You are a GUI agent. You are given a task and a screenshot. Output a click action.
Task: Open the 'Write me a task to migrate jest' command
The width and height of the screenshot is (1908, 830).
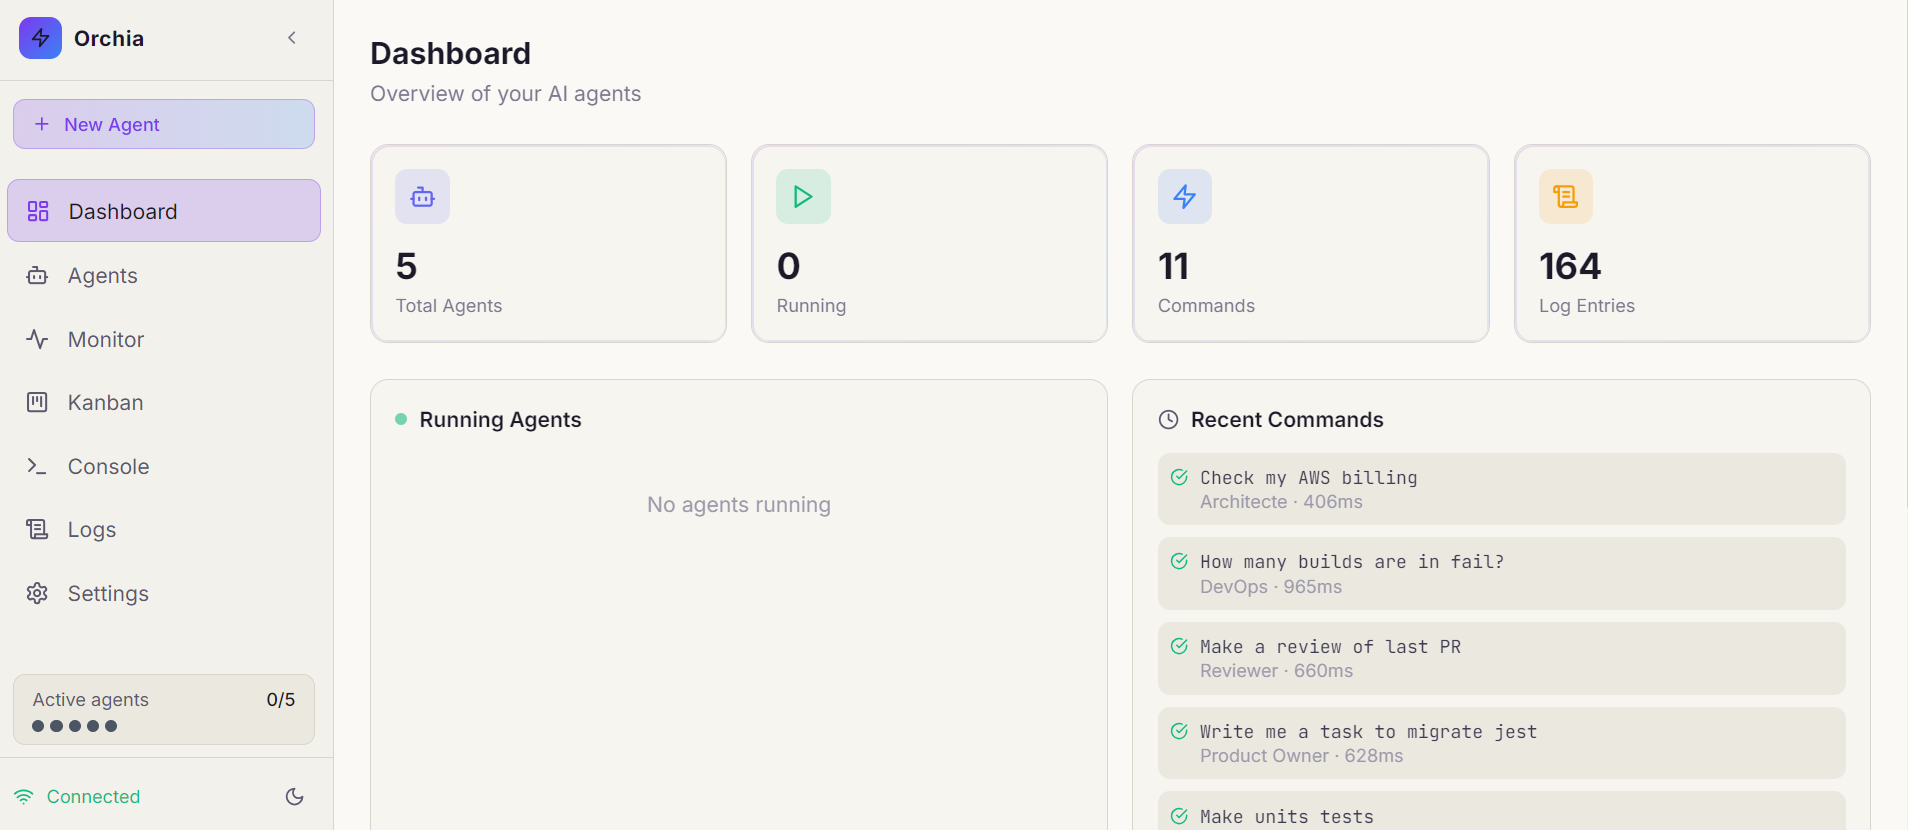(x=1501, y=743)
